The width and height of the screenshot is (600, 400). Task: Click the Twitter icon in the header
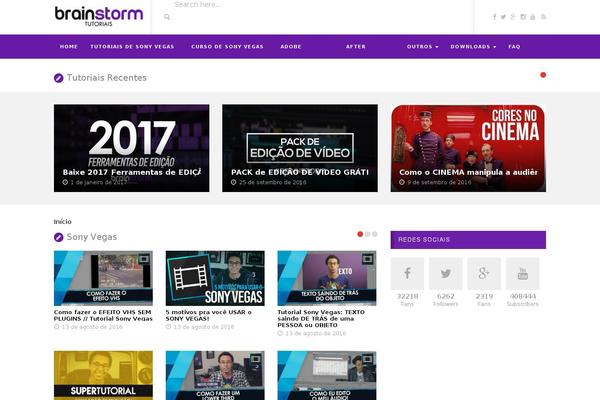pos(503,17)
